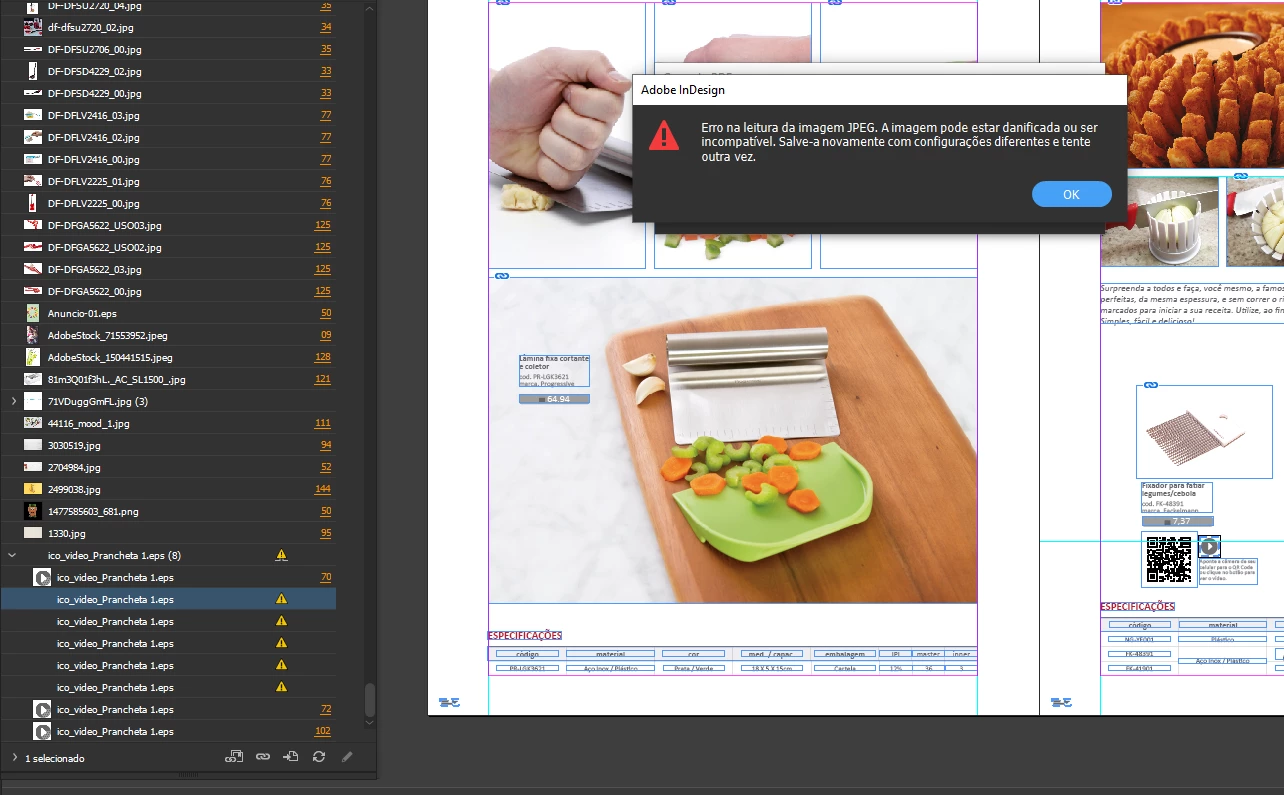Click ESPECIFICAÇÕES heading on the right page
The width and height of the screenshot is (1284, 795).
(x=1138, y=606)
